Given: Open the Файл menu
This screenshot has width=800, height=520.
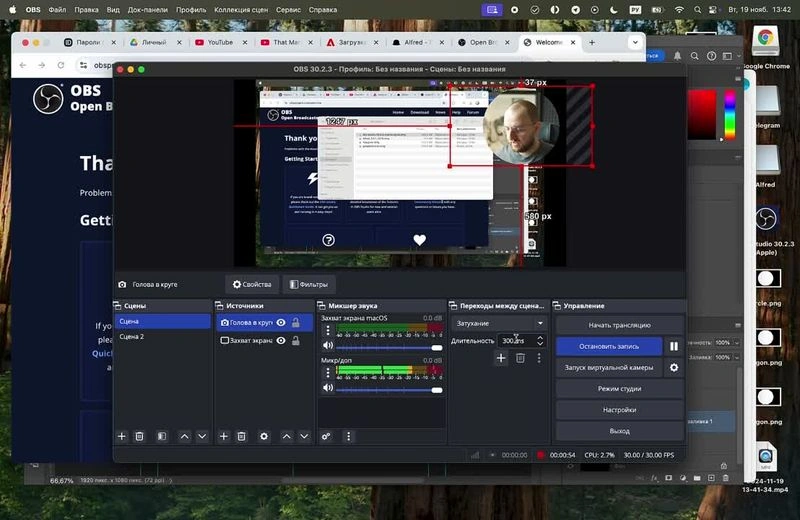Looking at the screenshot, I should (x=57, y=10).
